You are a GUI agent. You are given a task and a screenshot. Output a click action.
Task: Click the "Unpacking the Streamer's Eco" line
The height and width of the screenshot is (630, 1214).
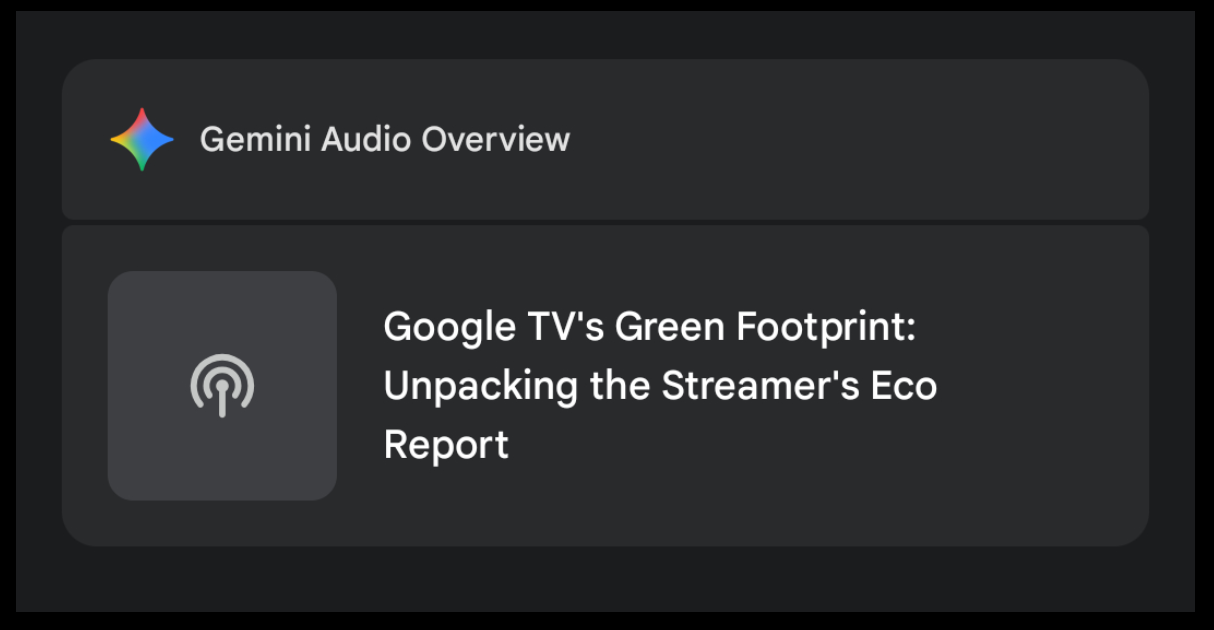click(x=660, y=386)
